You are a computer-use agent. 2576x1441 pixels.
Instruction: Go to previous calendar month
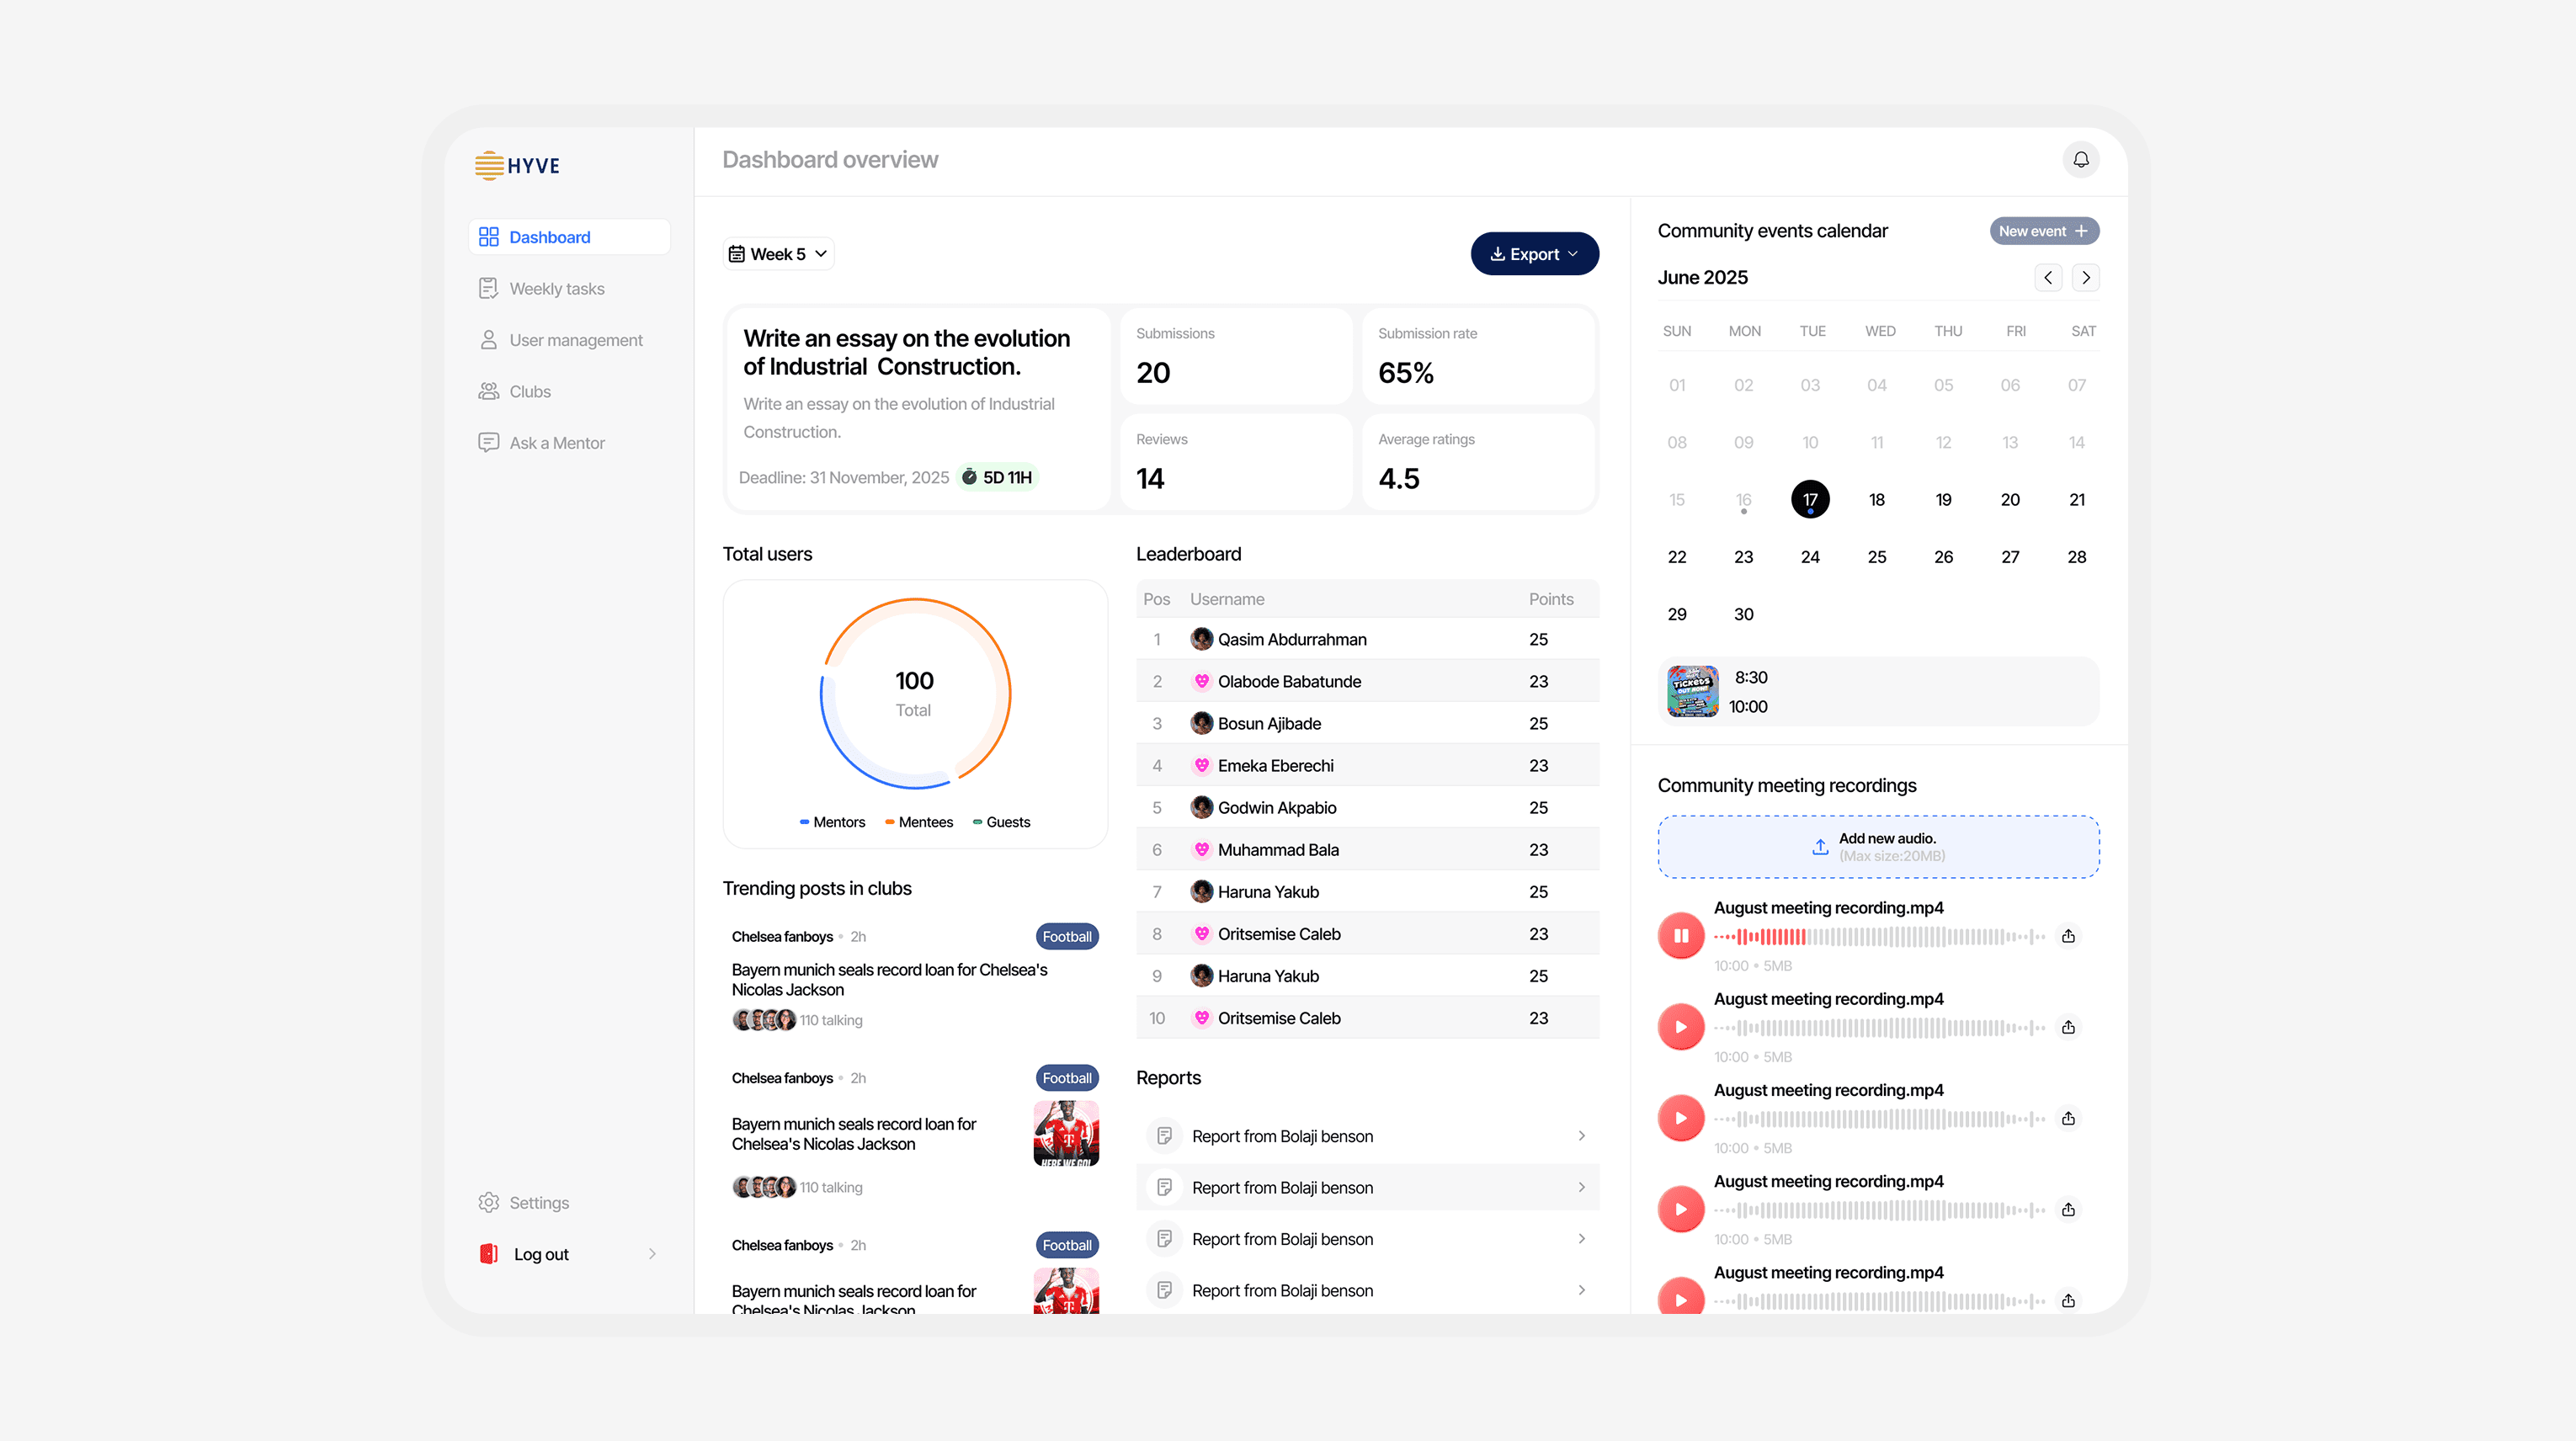coord(2047,277)
